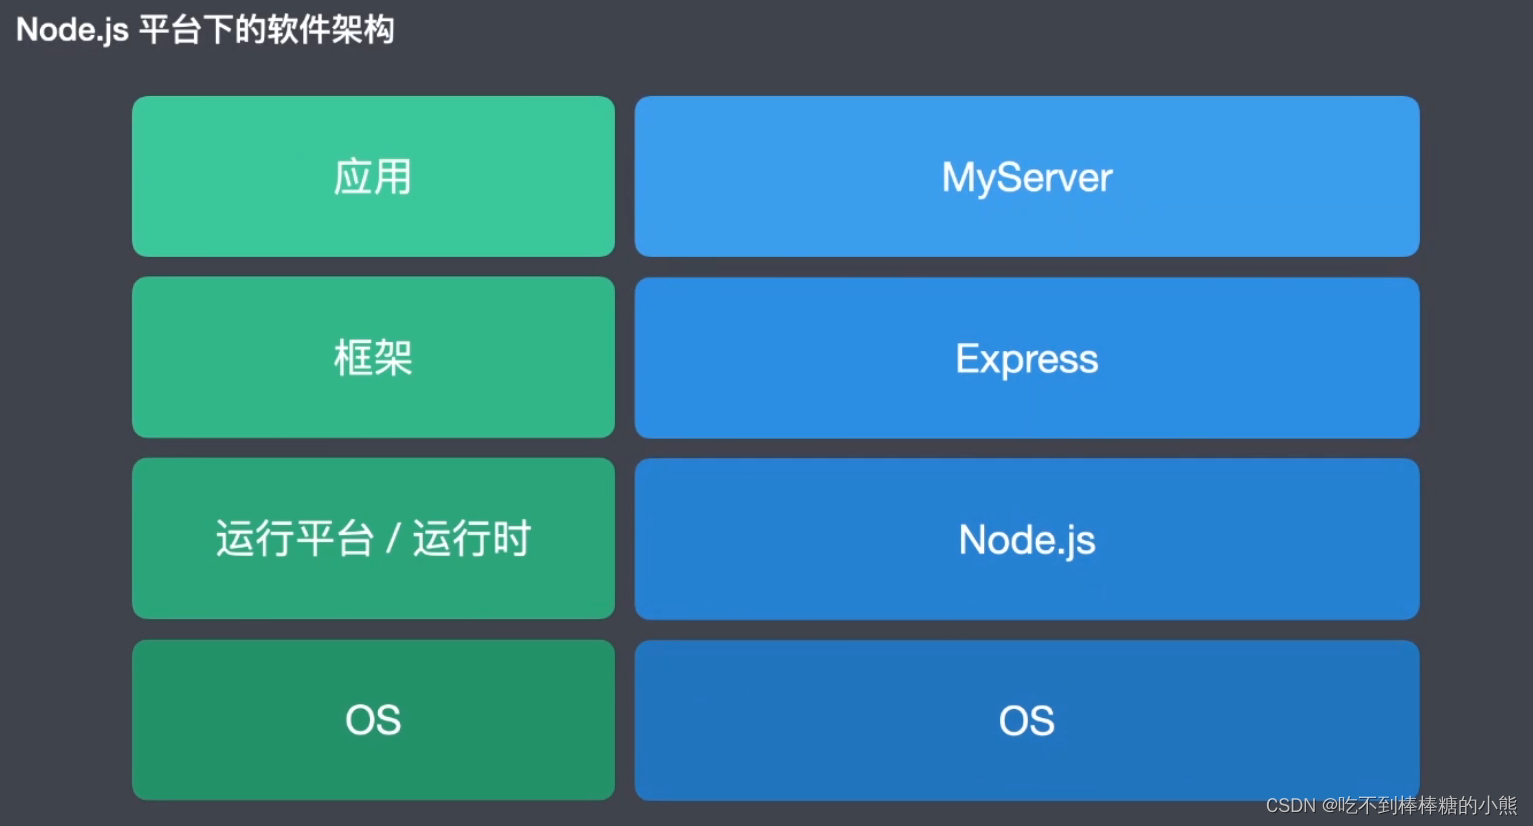
Task: Click the OS label in the bottom-right block
Action: pos(1026,720)
